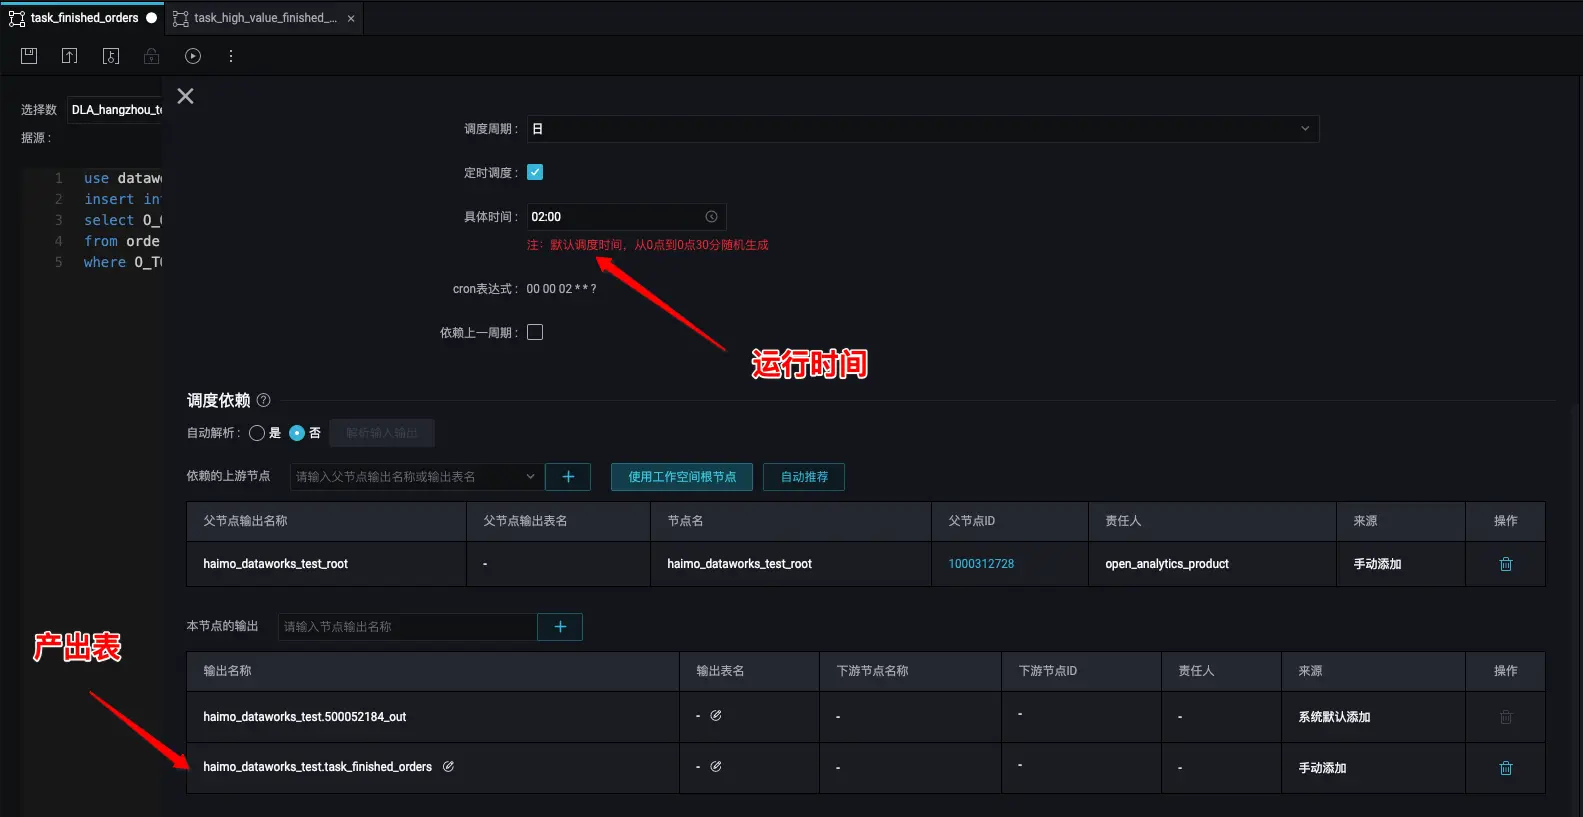Close the task_high_value_finished tab
This screenshot has width=1583, height=817.
(x=351, y=18)
